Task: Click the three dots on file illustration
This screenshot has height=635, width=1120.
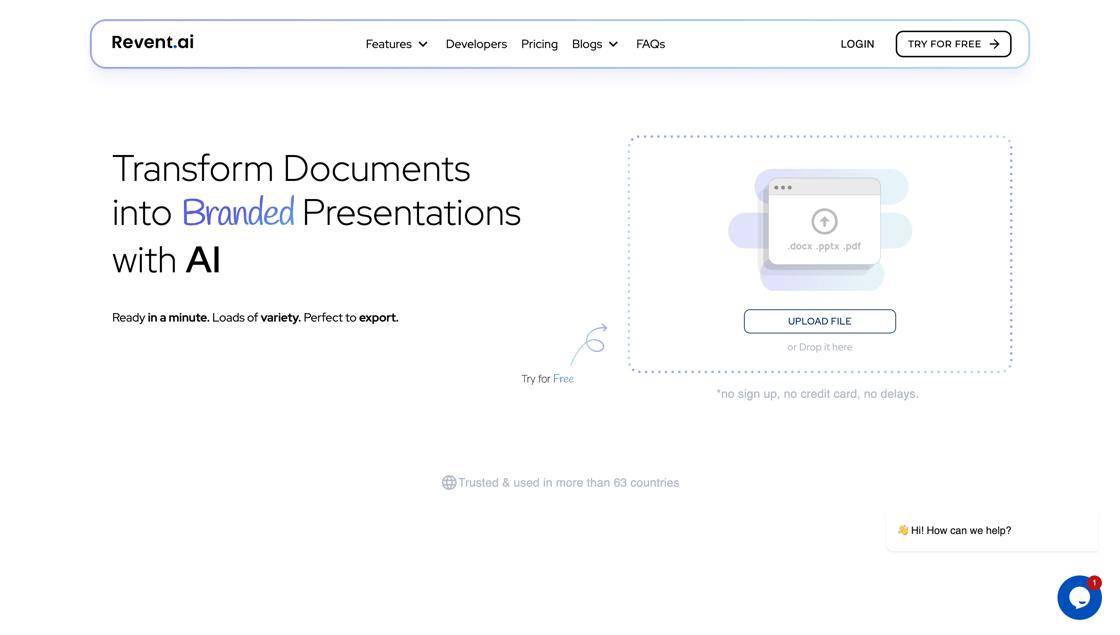Action: tap(783, 188)
